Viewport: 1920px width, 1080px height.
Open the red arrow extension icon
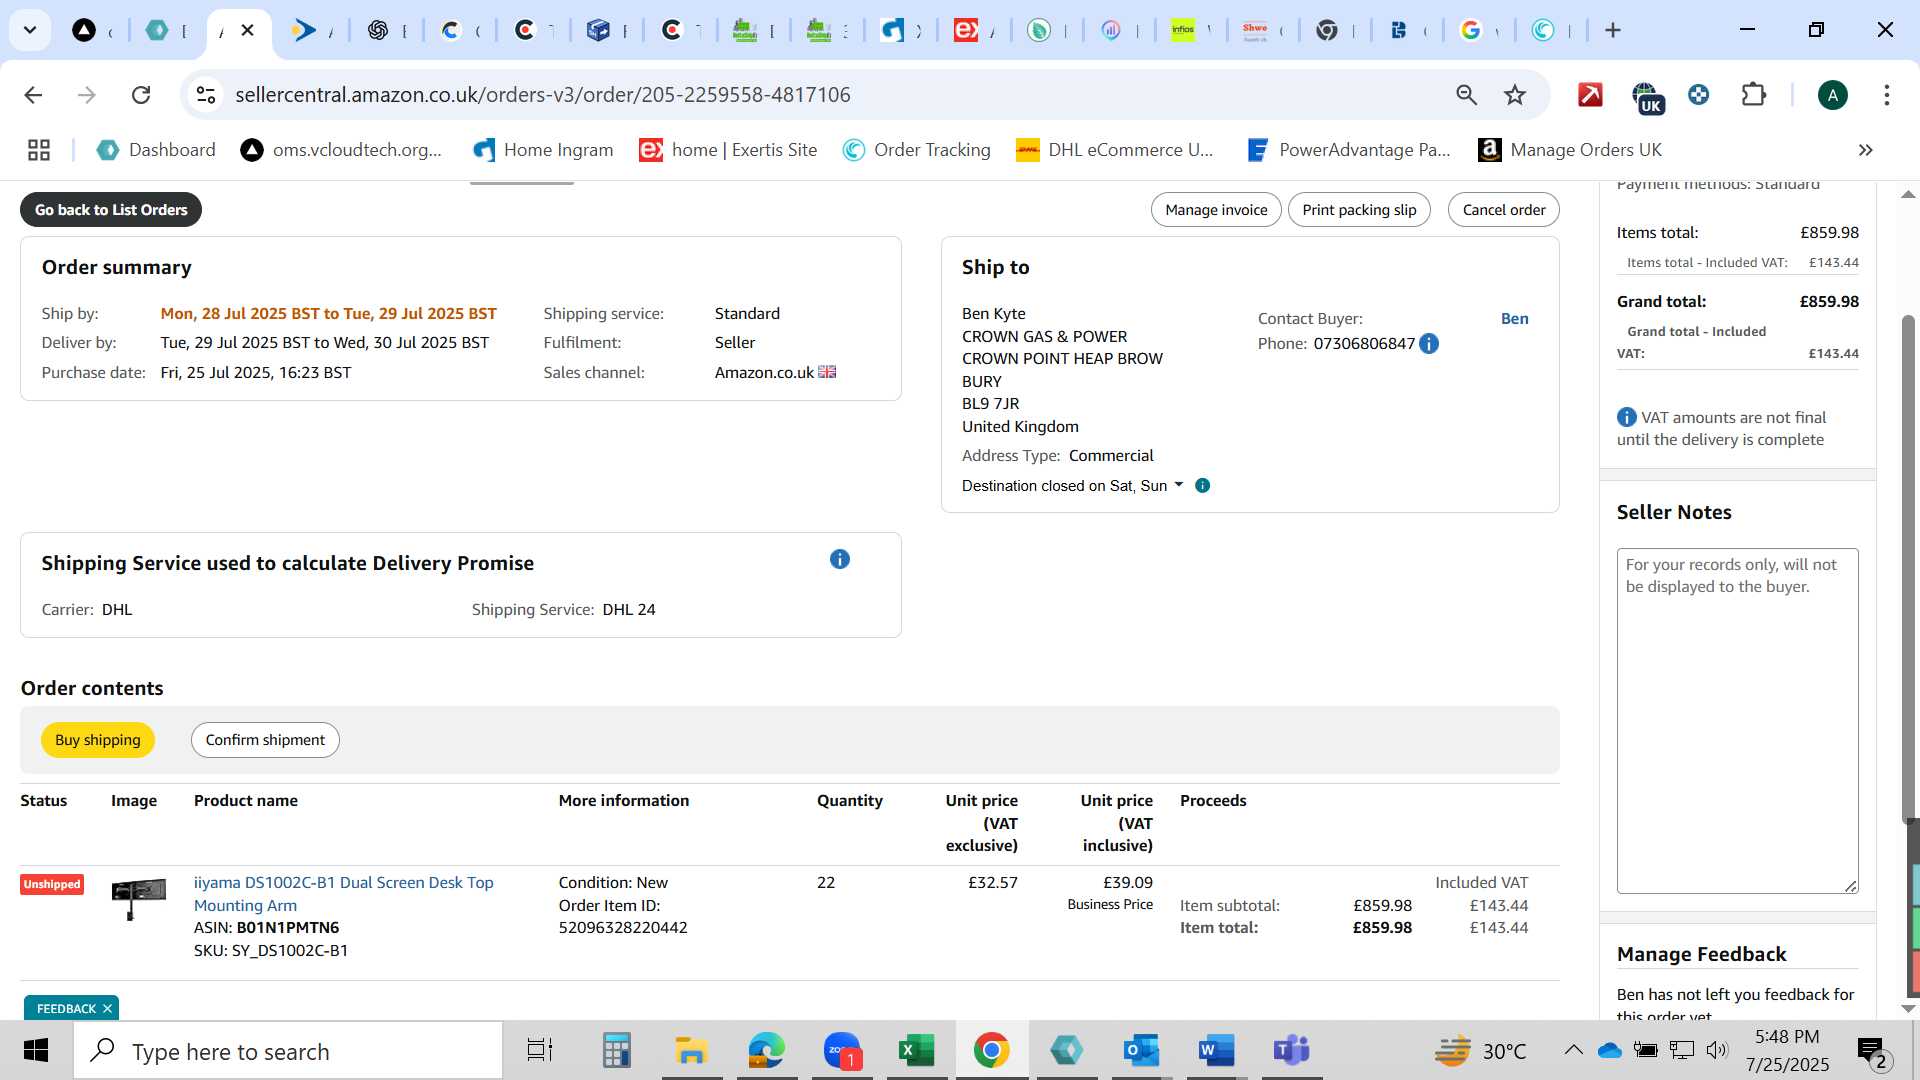pos(1590,95)
